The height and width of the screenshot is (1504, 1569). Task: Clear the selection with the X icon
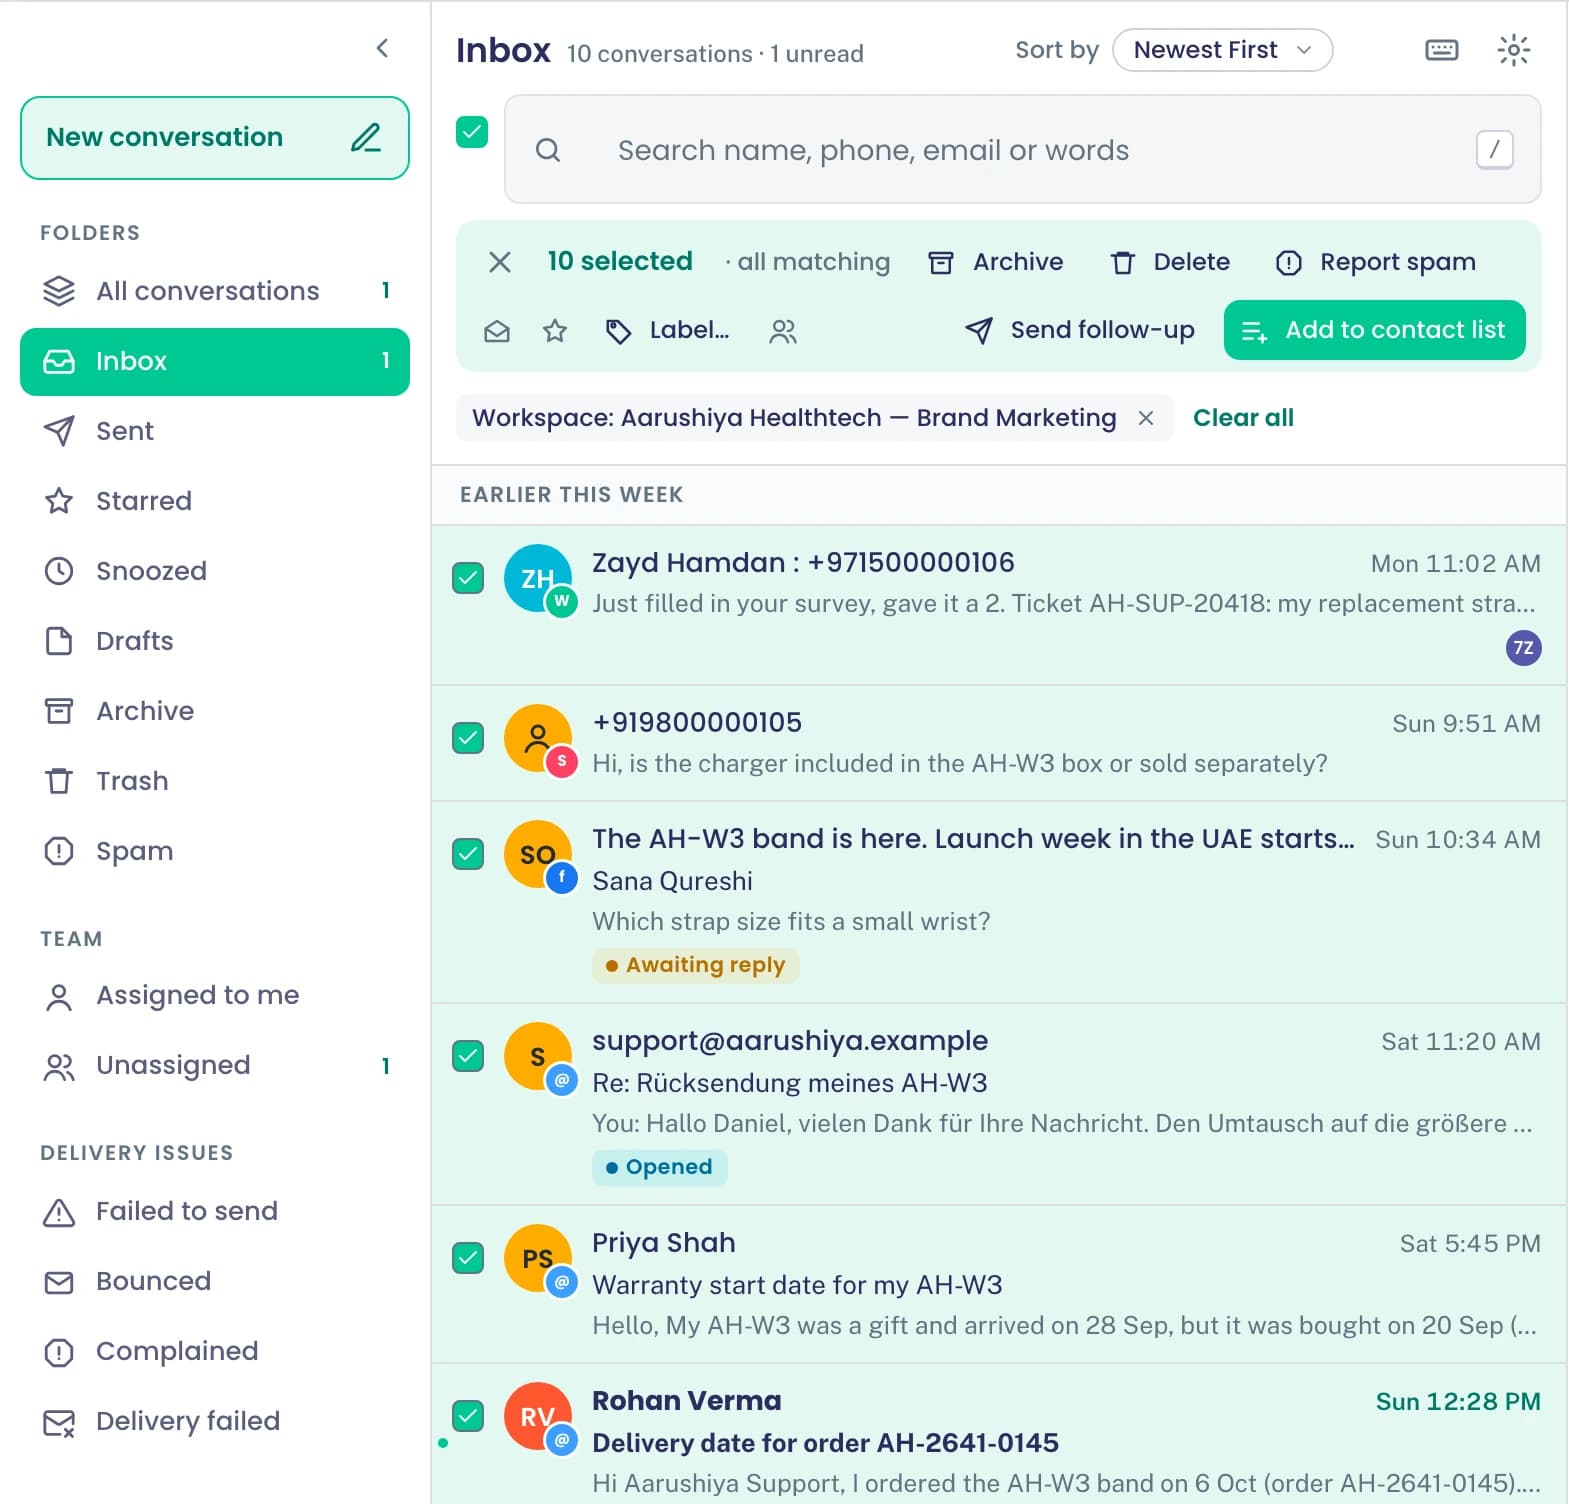click(x=500, y=262)
